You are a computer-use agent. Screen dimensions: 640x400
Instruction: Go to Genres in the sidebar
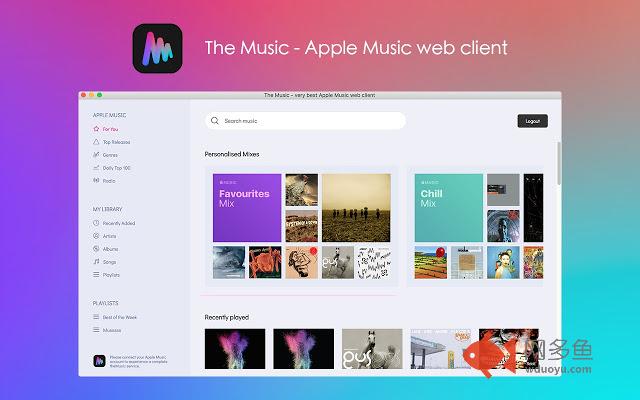click(105, 155)
